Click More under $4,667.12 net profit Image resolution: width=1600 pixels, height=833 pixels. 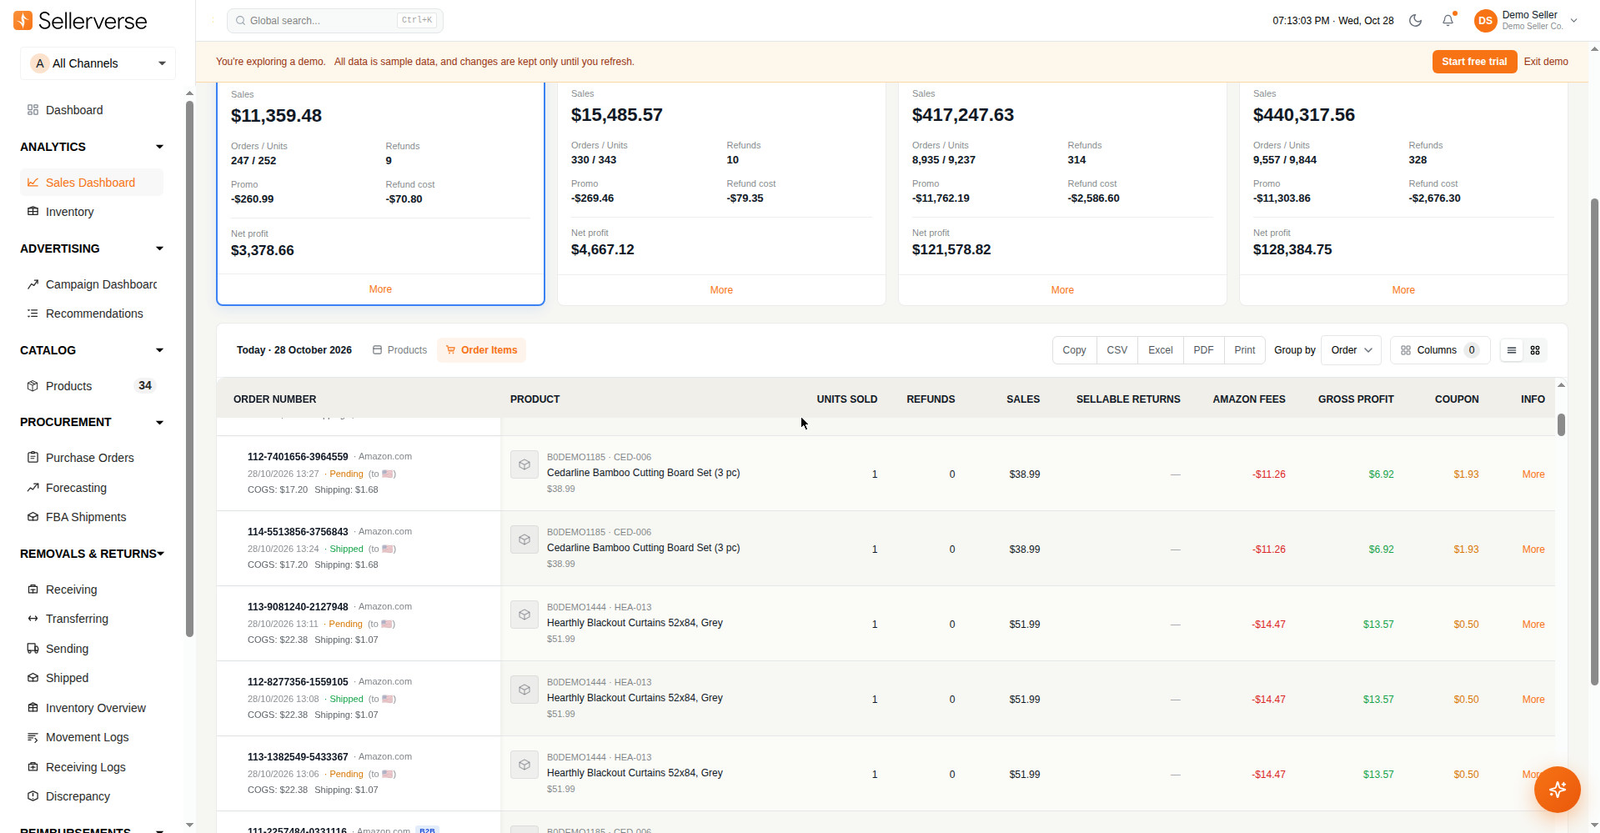[x=721, y=290]
